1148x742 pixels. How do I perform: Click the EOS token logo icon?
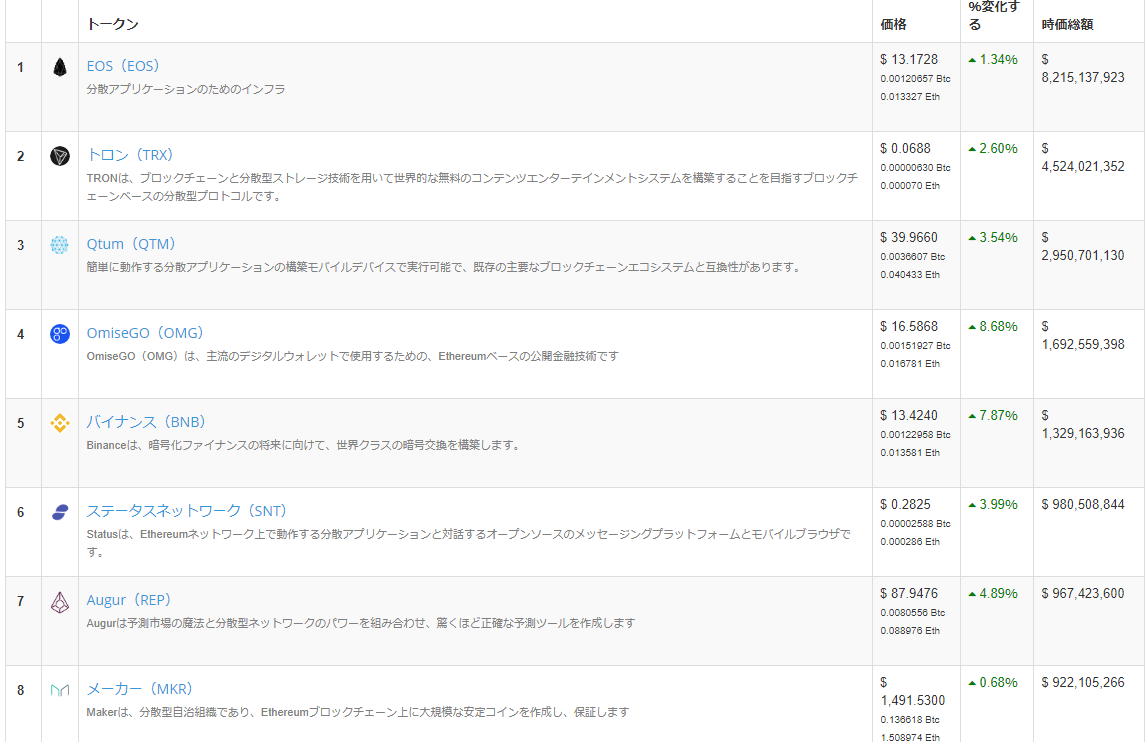pyautogui.click(x=60, y=67)
